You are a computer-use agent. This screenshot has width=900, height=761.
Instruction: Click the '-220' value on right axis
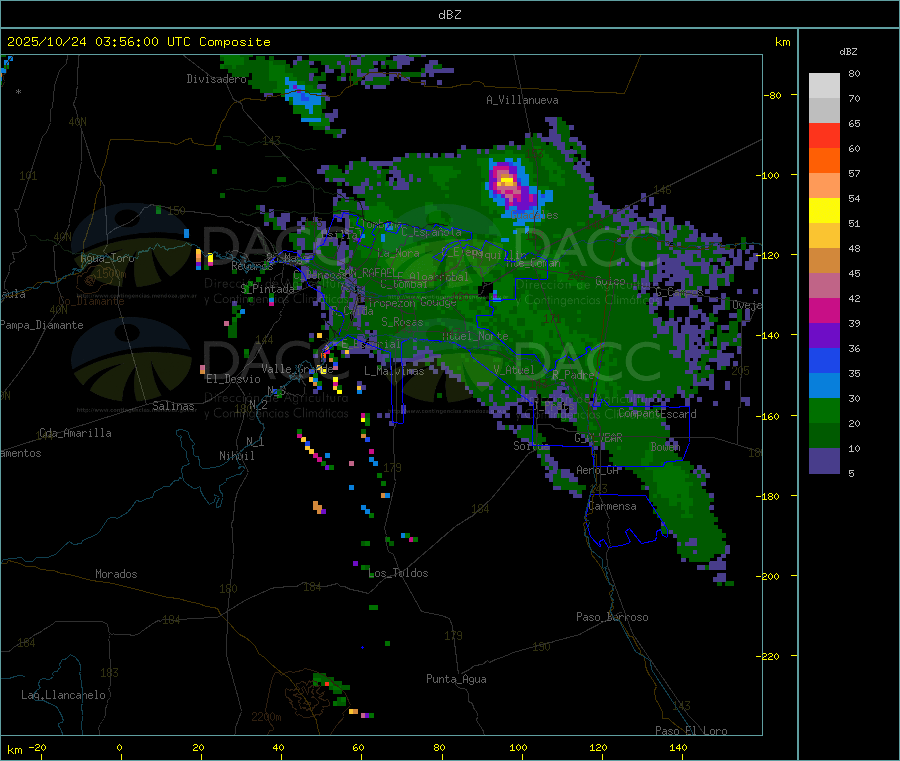coord(769,656)
